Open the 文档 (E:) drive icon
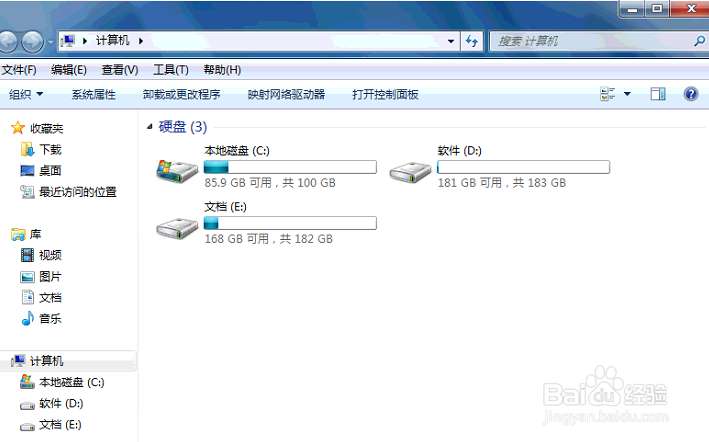The width and height of the screenshot is (709, 442). pyautogui.click(x=177, y=228)
